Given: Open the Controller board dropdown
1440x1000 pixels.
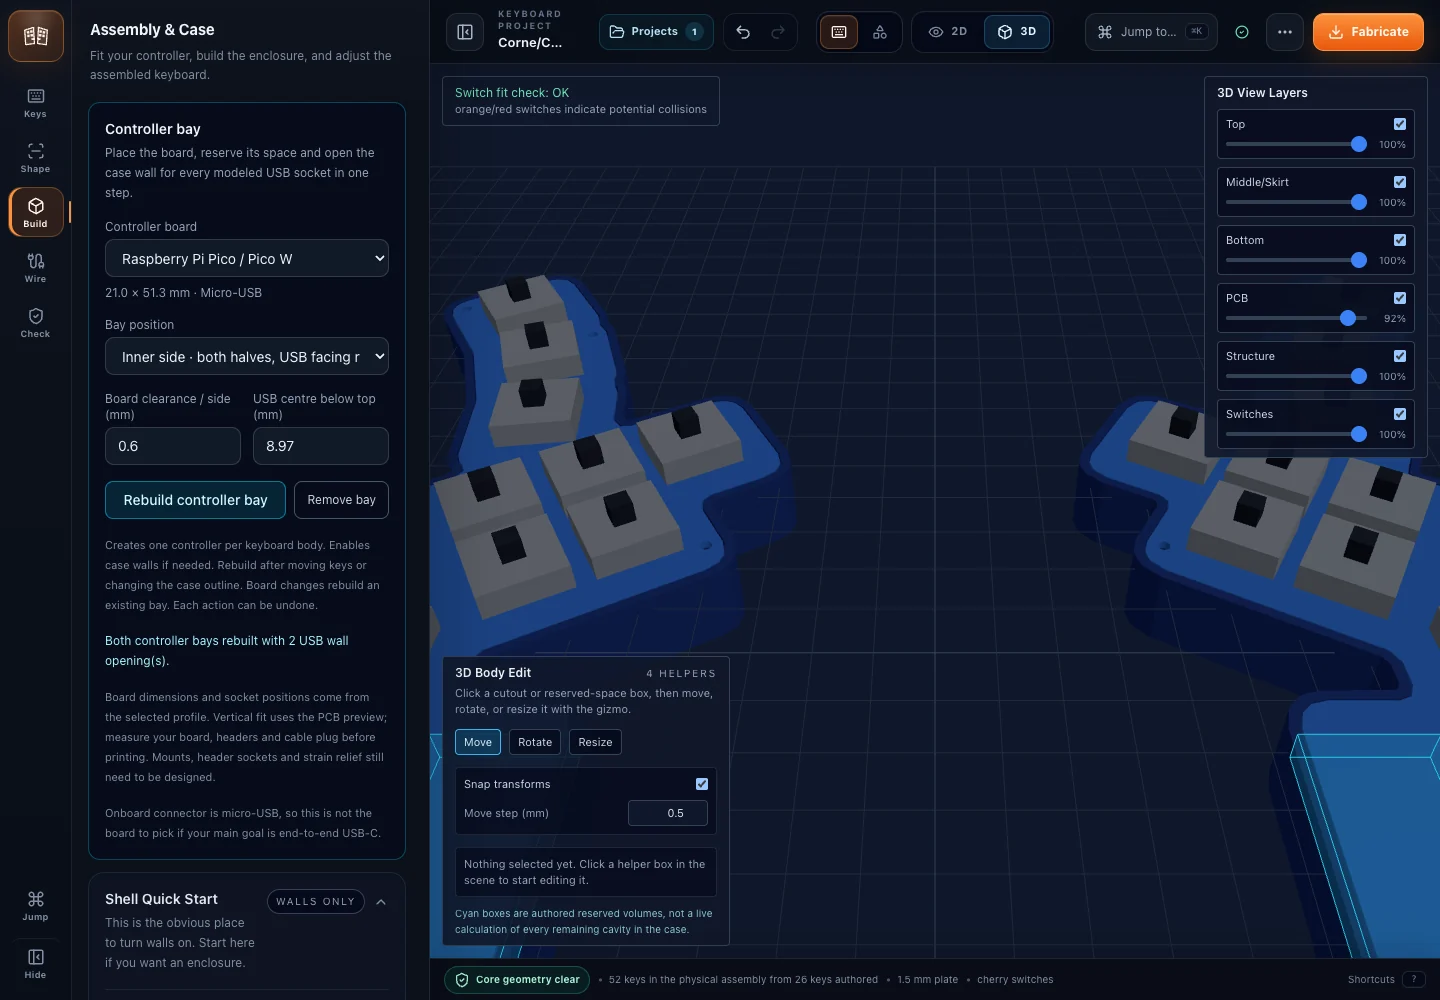Looking at the screenshot, I should pos(247,259).
